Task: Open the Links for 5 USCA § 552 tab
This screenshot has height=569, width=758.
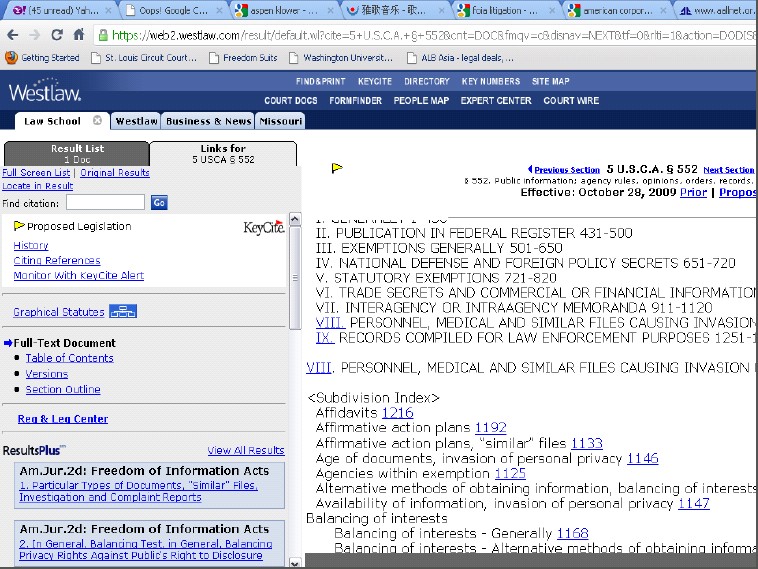Action: click(x=223, y=154)
